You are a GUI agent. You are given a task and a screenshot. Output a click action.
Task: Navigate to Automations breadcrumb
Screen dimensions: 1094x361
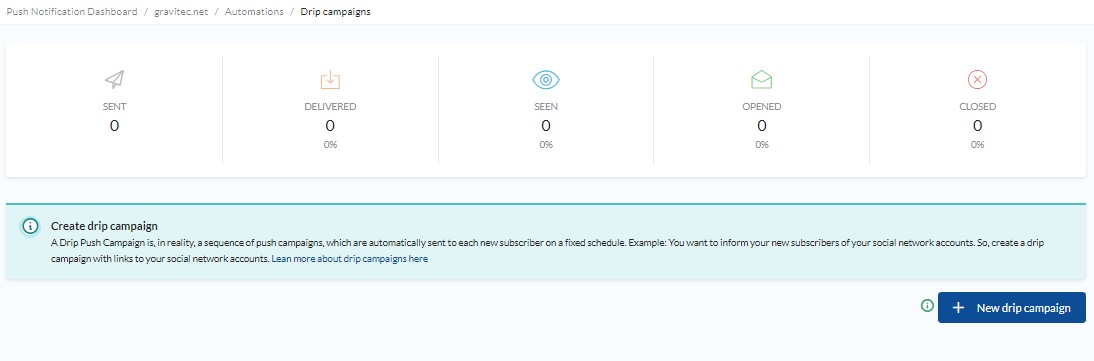[x=254, y=12]
